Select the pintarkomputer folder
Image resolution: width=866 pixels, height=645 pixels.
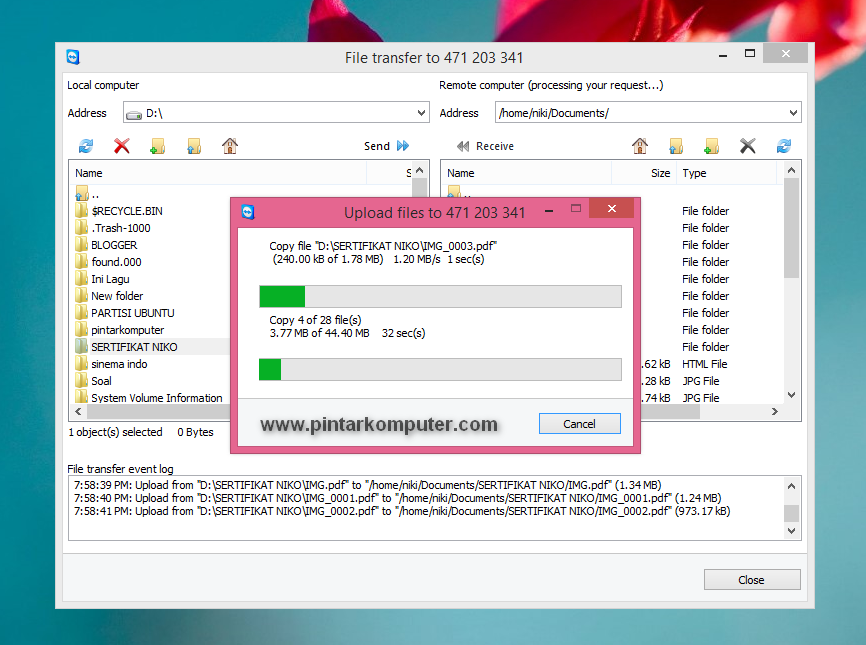point(127,330)
